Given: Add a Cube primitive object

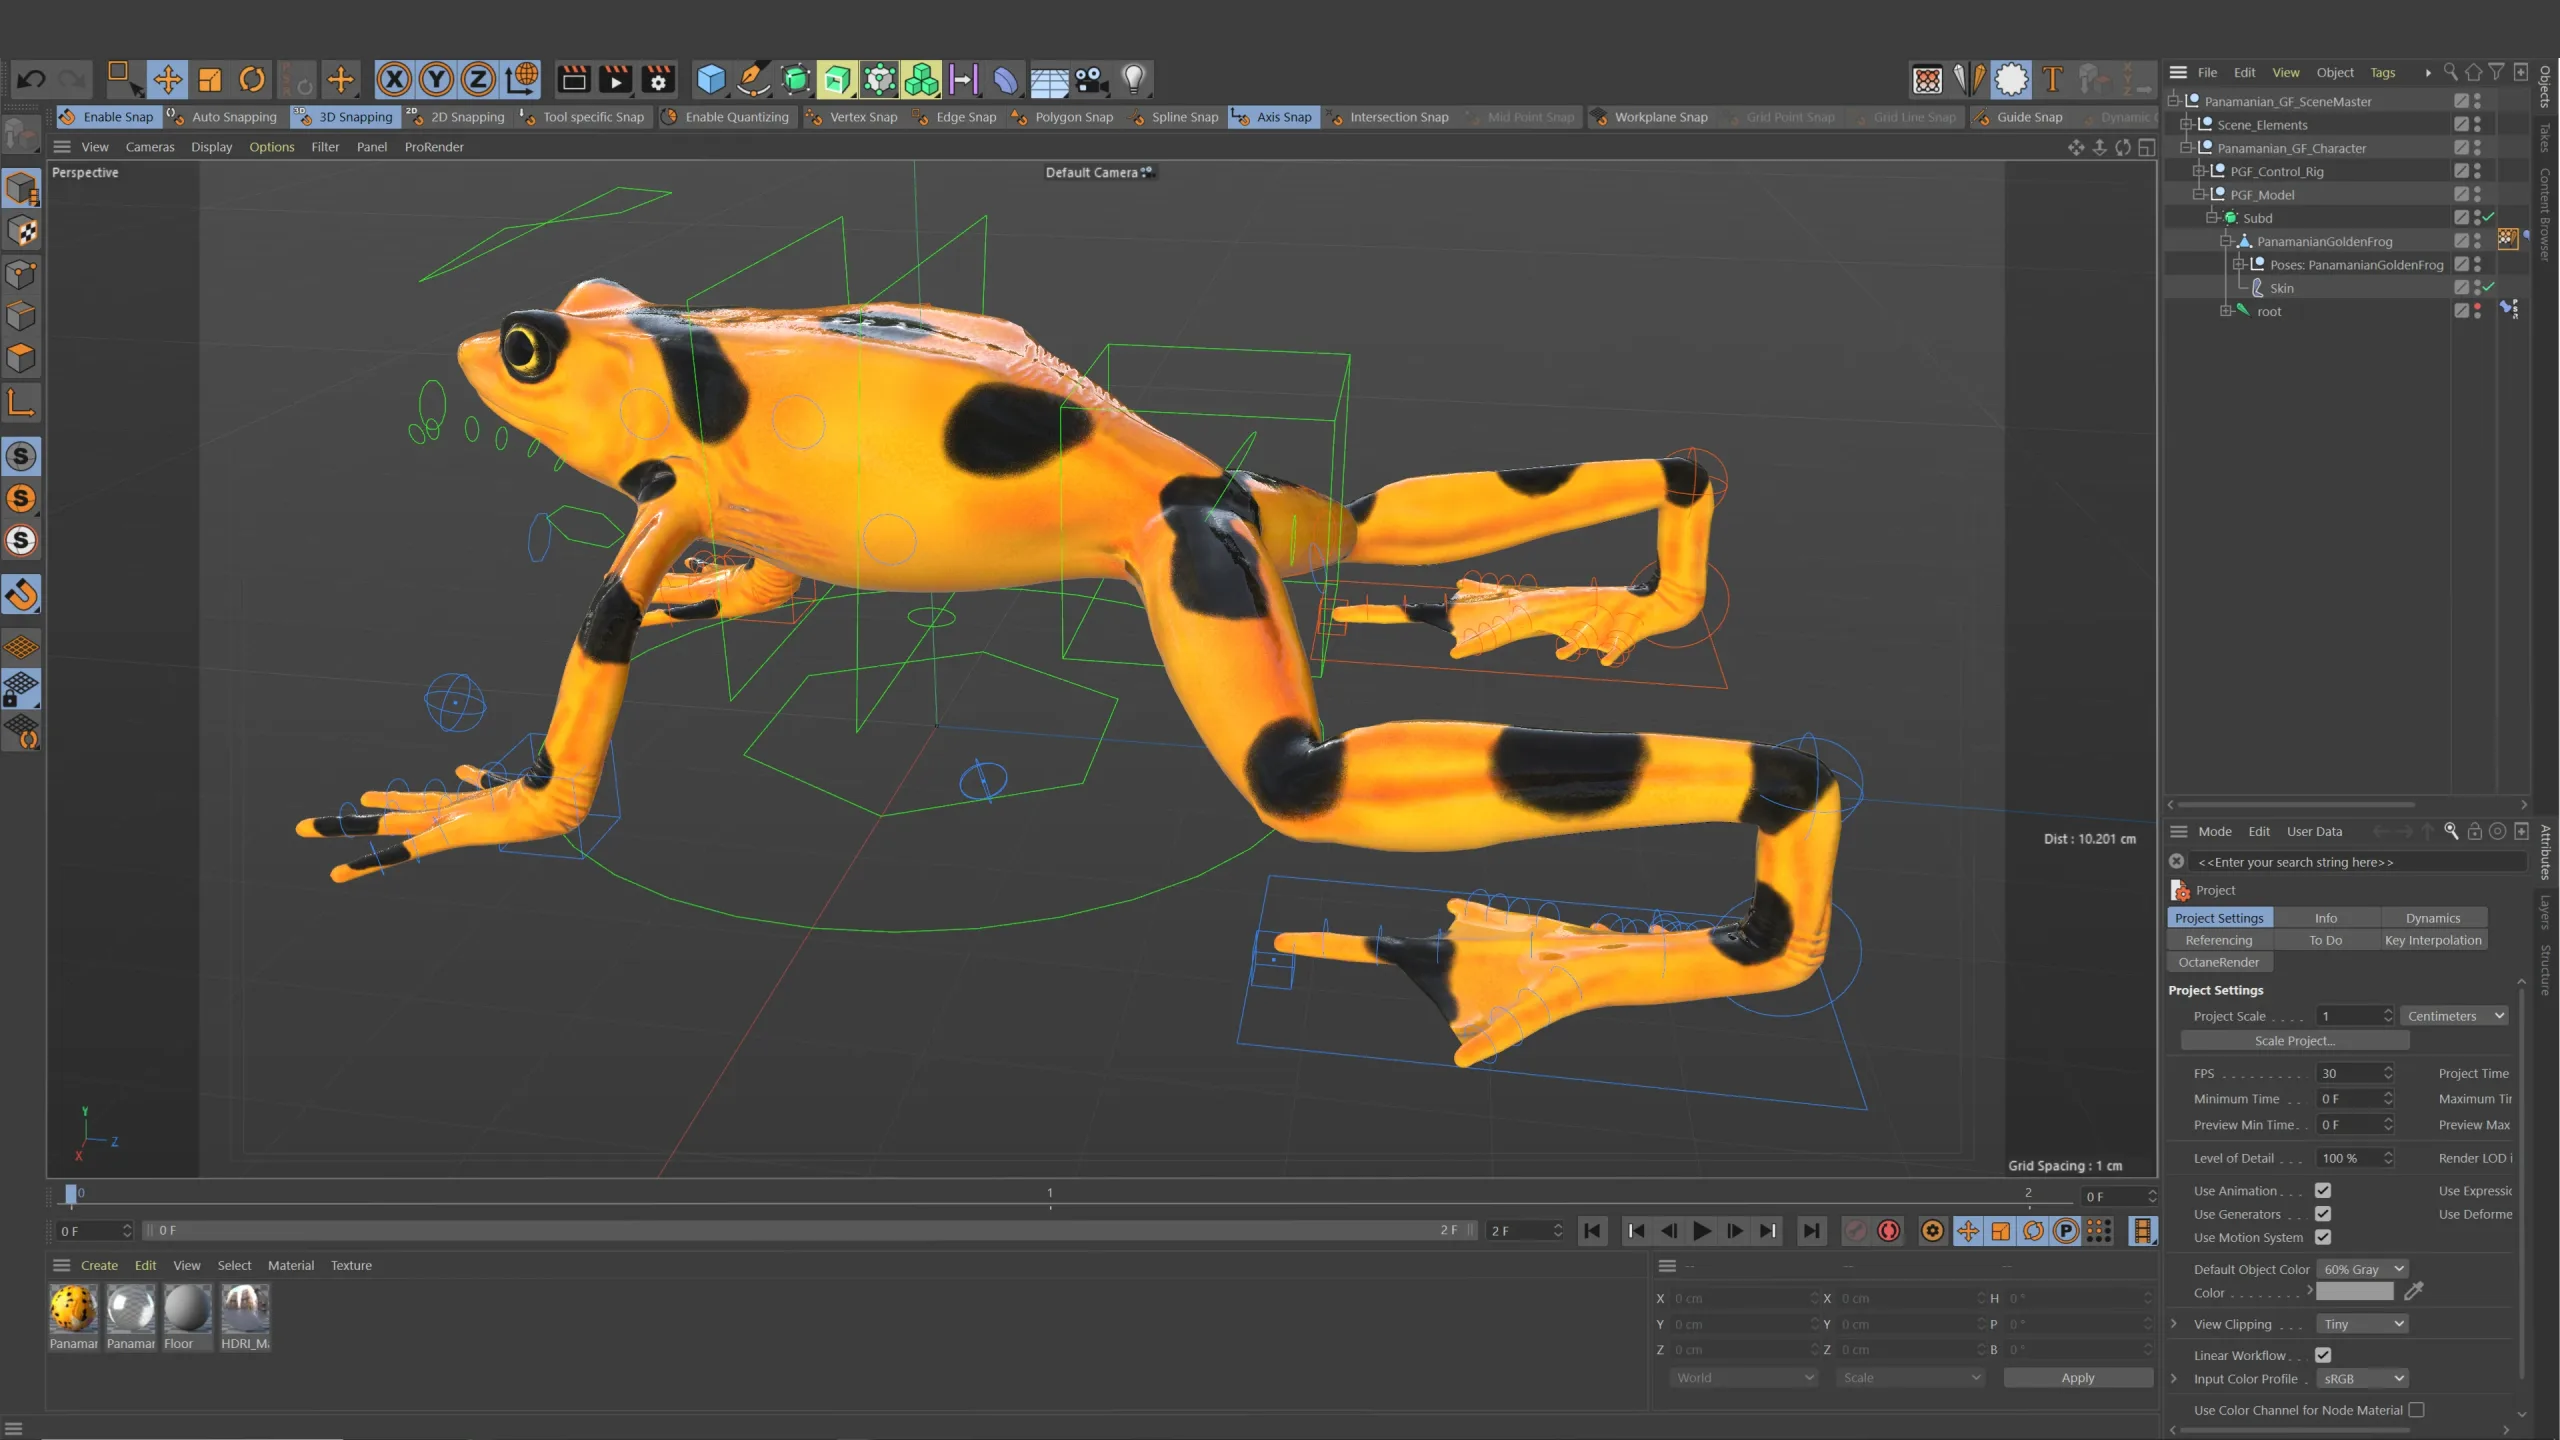Looking at the screenshot, I should pyautogui.click(x=711, y=79).
